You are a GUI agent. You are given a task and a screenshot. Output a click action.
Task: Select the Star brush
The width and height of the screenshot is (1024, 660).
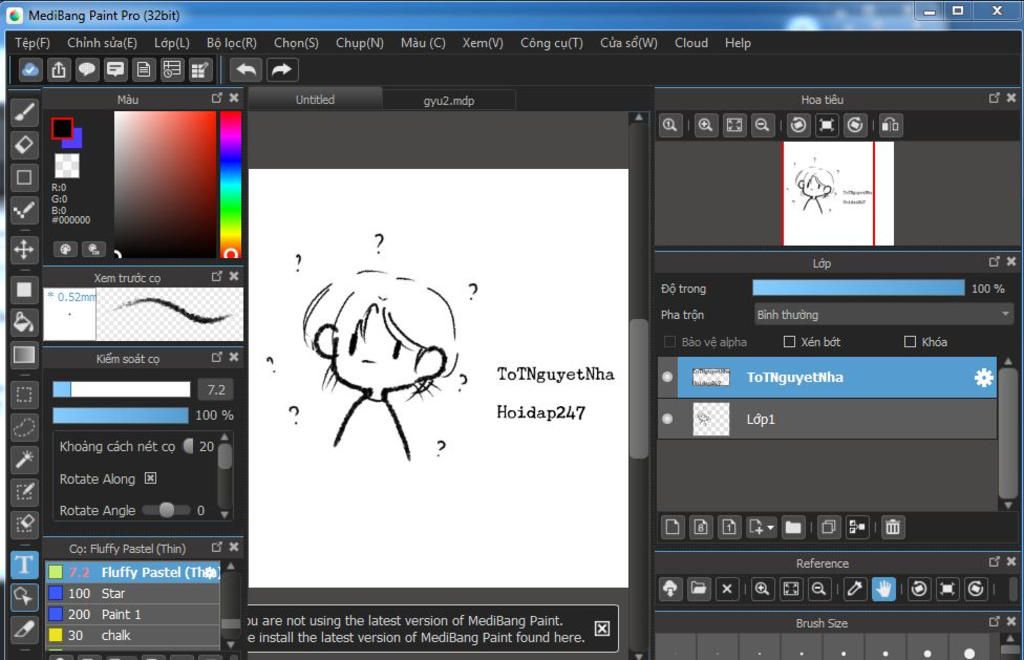[133, 593]
